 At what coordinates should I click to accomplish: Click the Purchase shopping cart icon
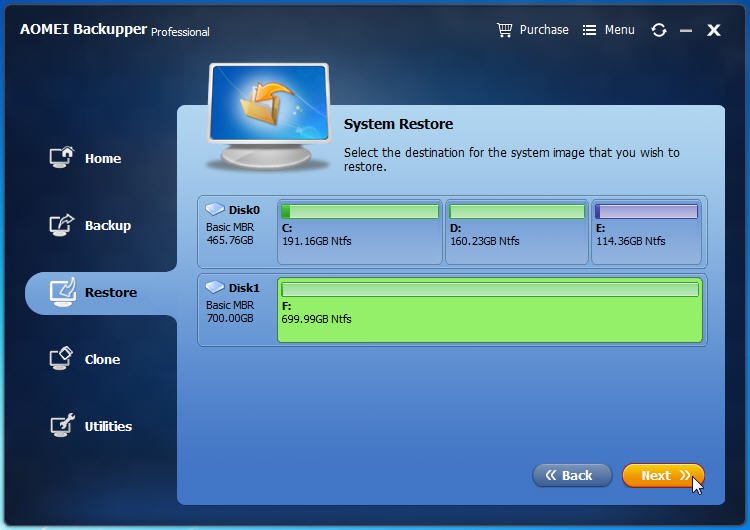tap(504, 30)
